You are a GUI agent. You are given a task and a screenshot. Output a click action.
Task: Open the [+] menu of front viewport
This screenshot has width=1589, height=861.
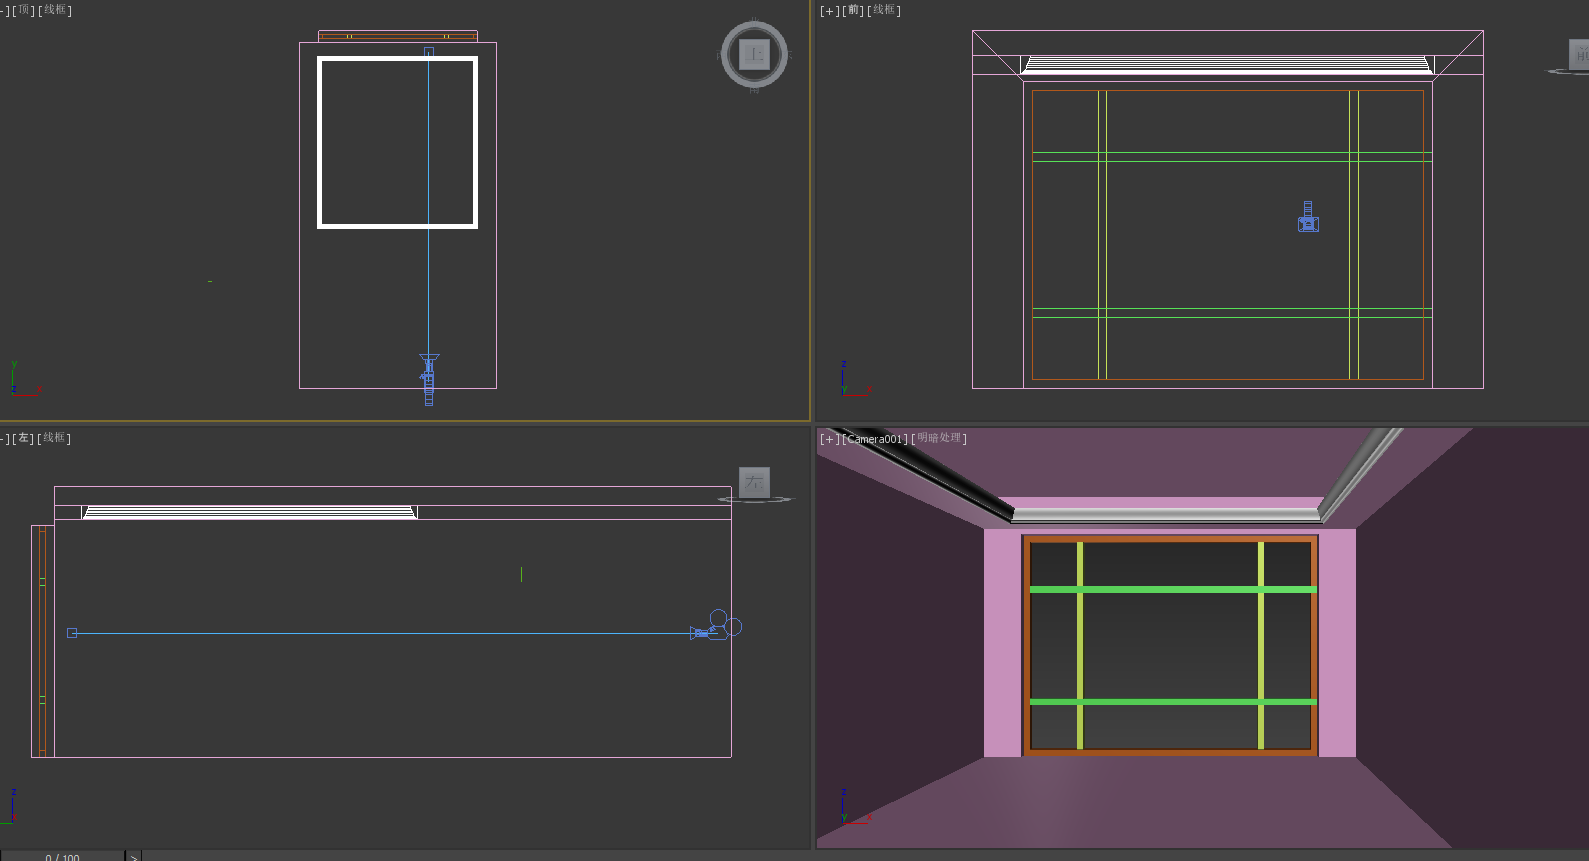(x=829, y=11)
